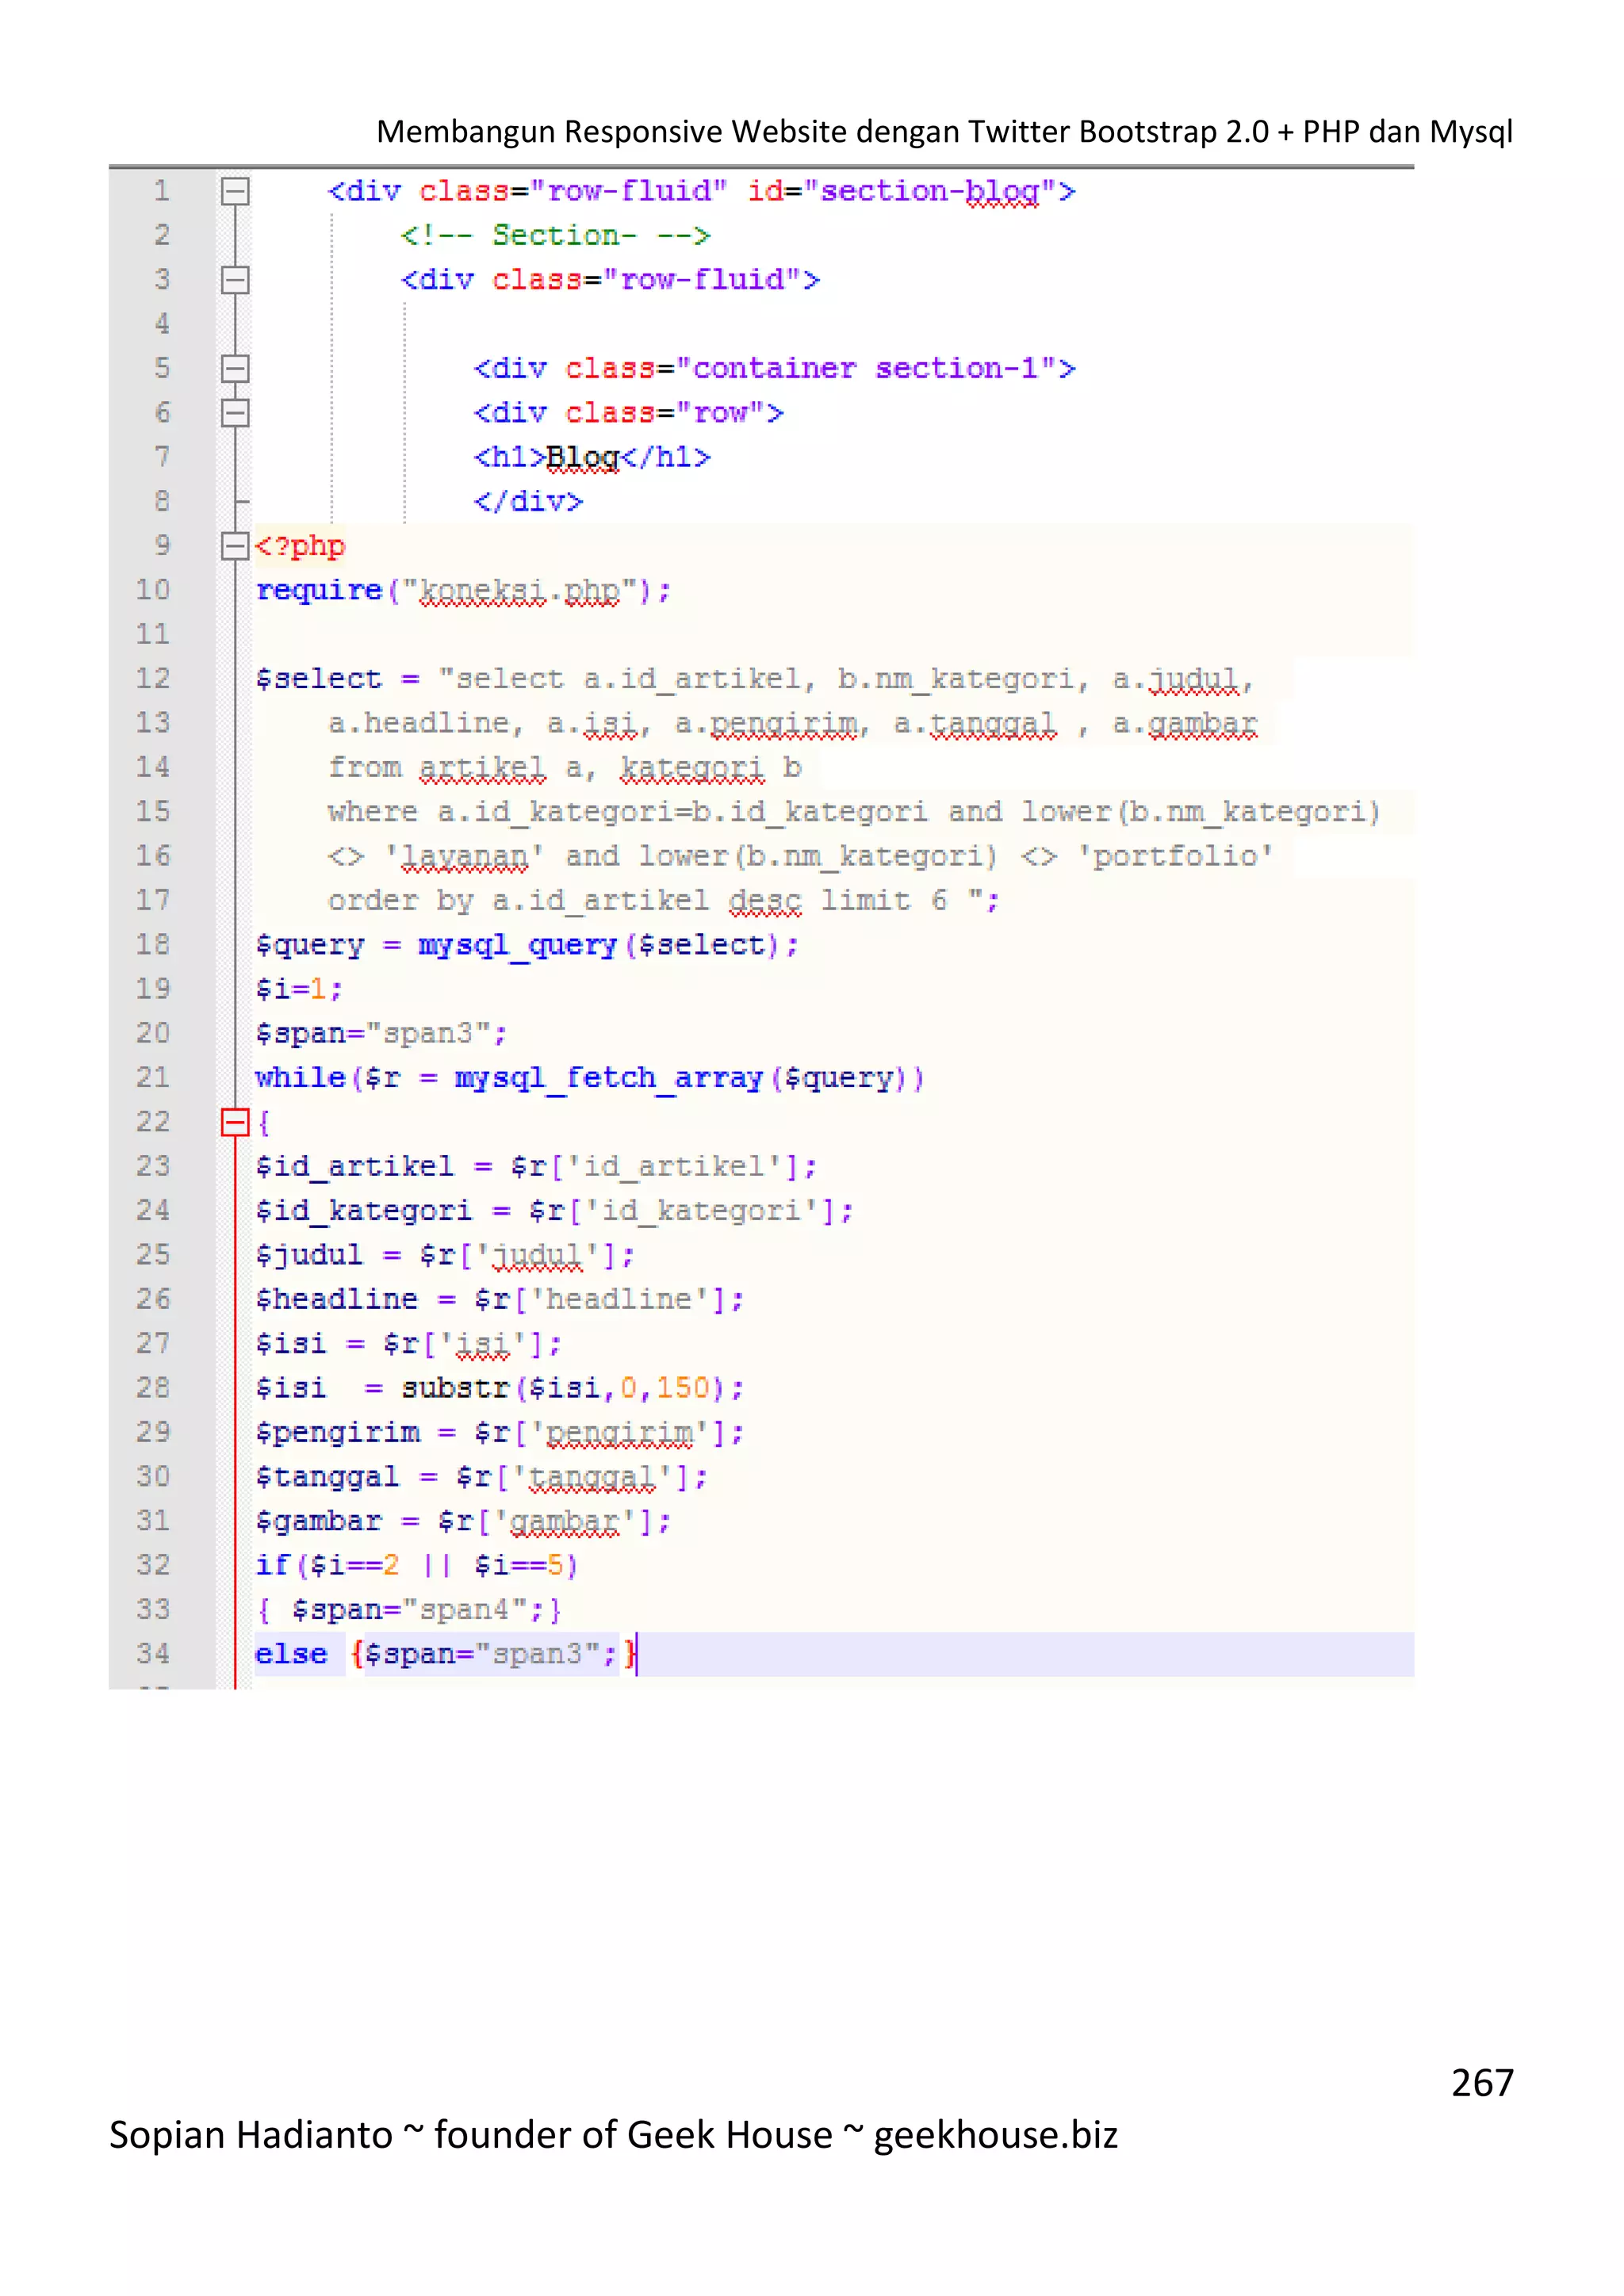Image resolution: width=1624 pixels, height=2296 pixels.
Task: Click the $headline assignment line
Action: pos(500,1300)
